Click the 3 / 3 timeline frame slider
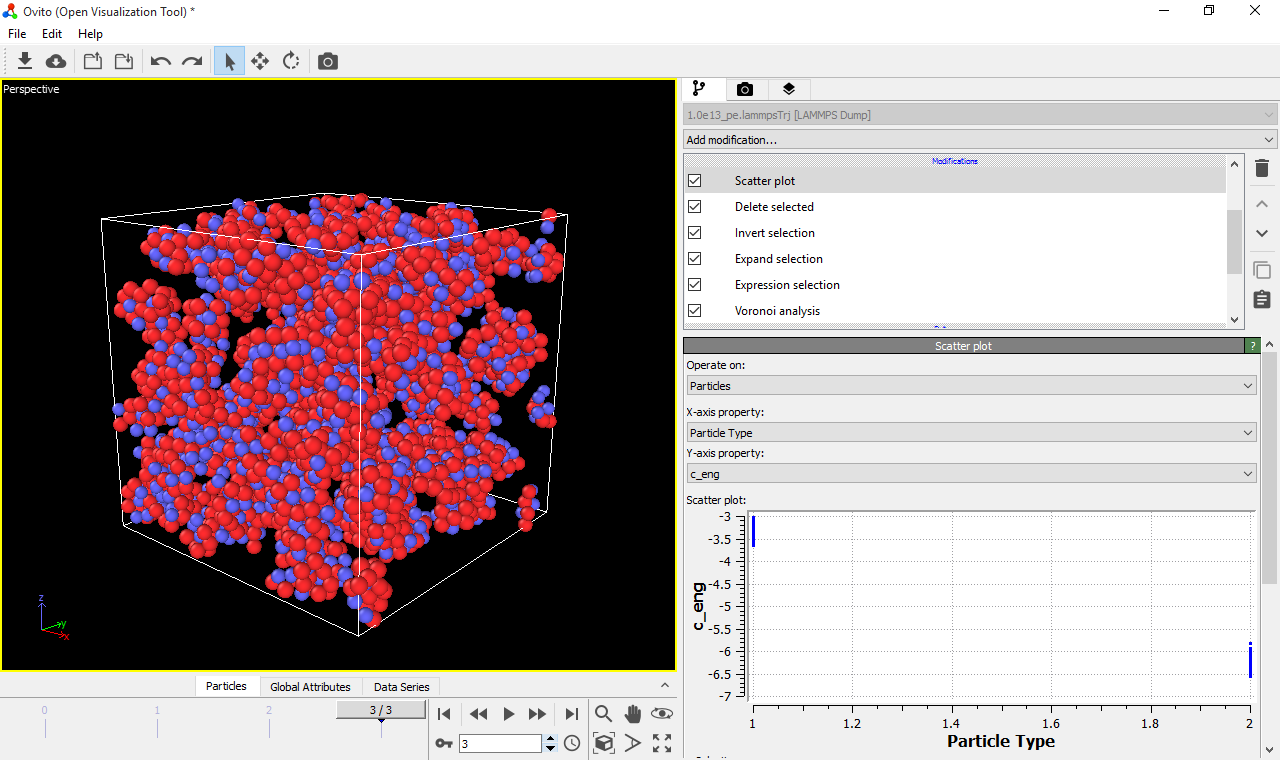Viewport: 1280px width, 760px height. [381, 710]
